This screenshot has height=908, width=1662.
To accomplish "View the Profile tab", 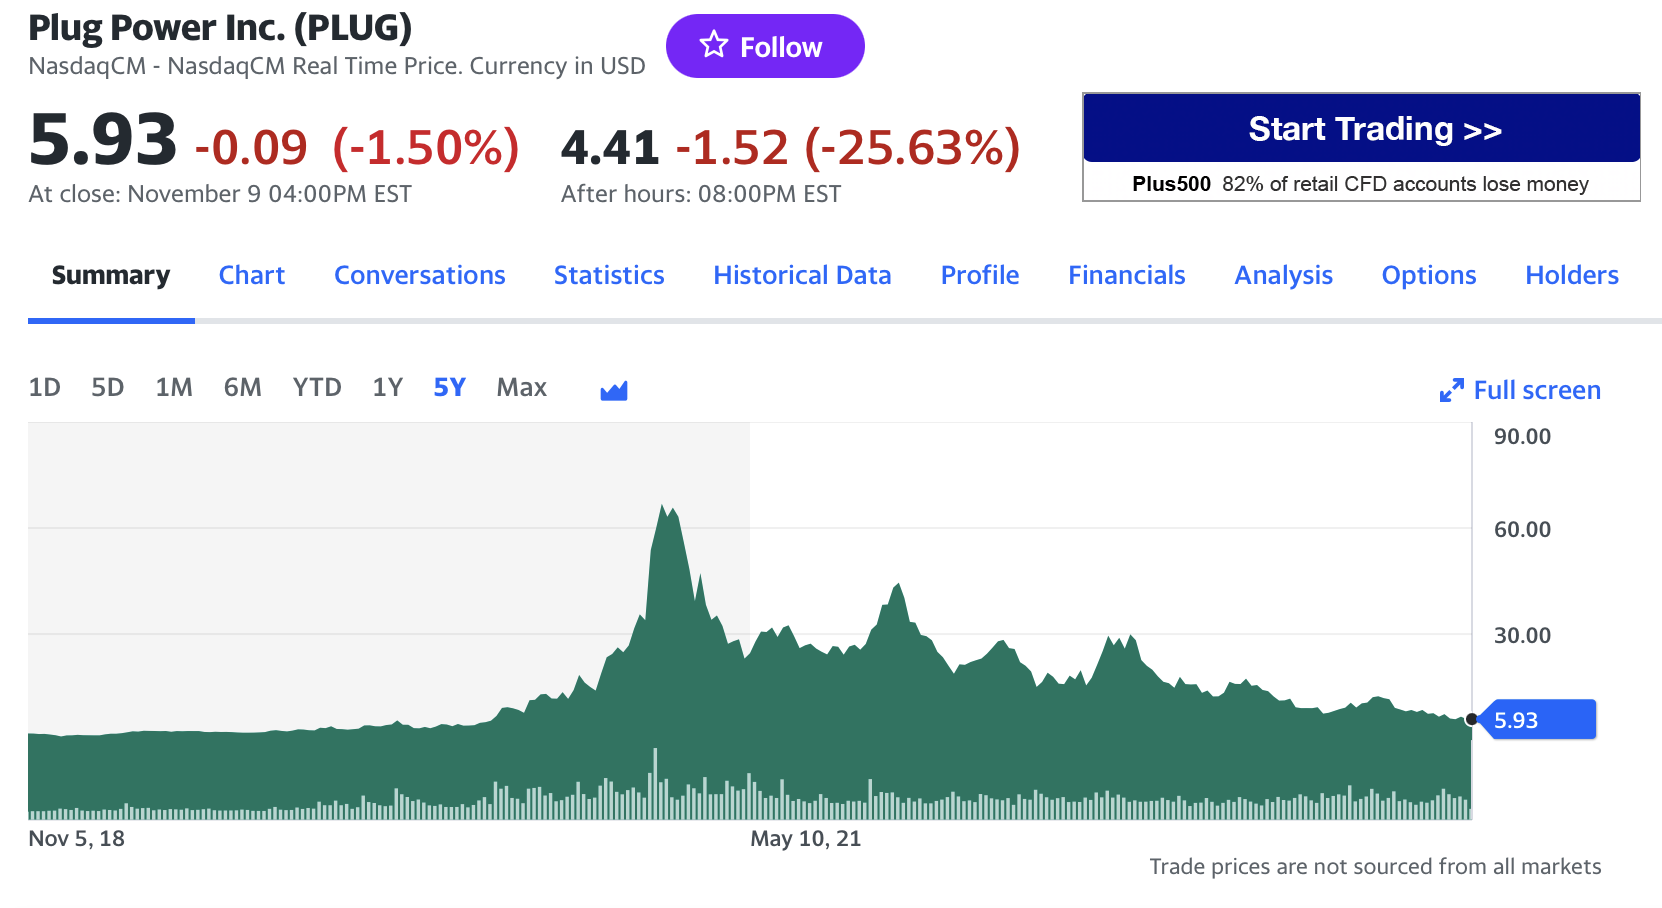I will [x=979, y=275].
